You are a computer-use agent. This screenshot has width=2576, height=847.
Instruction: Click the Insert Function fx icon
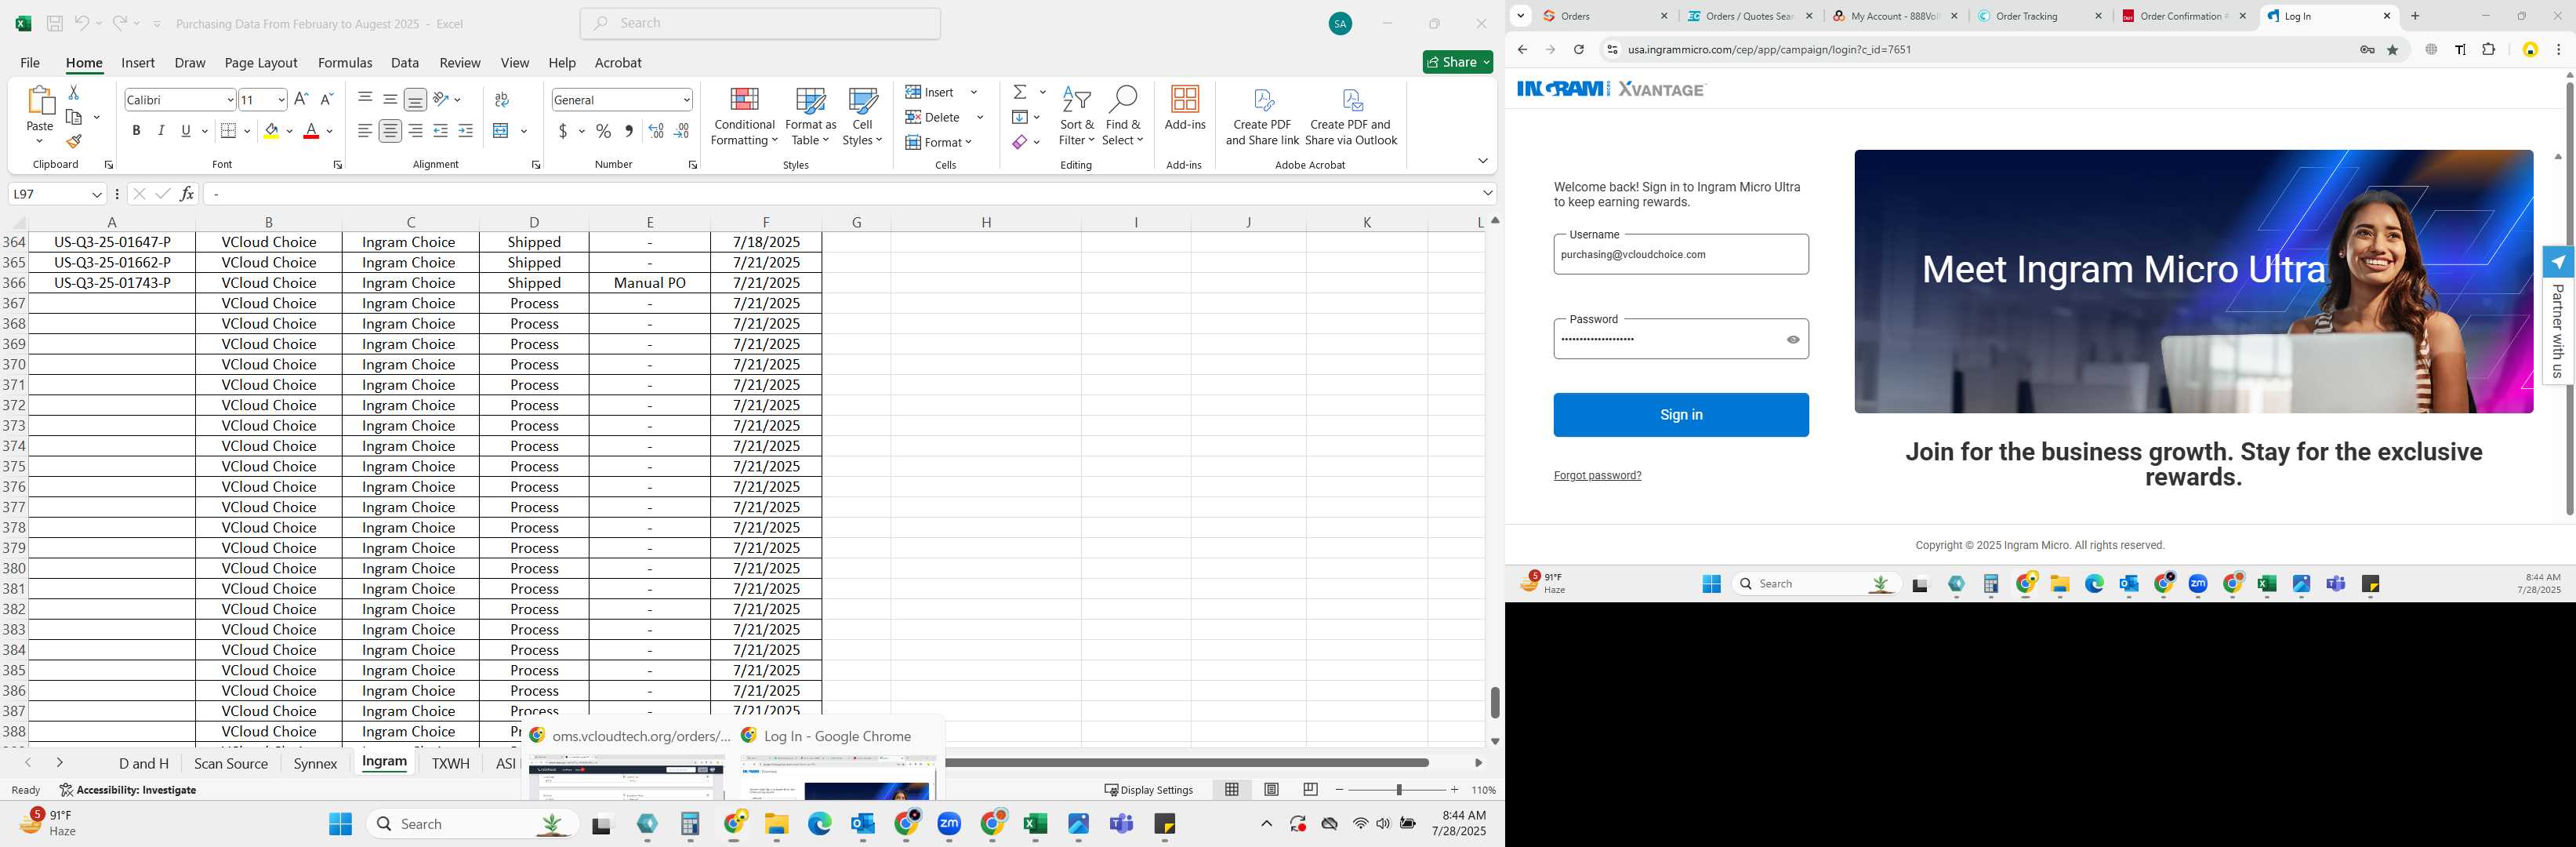pyautogui.click(x=187, y=194)
